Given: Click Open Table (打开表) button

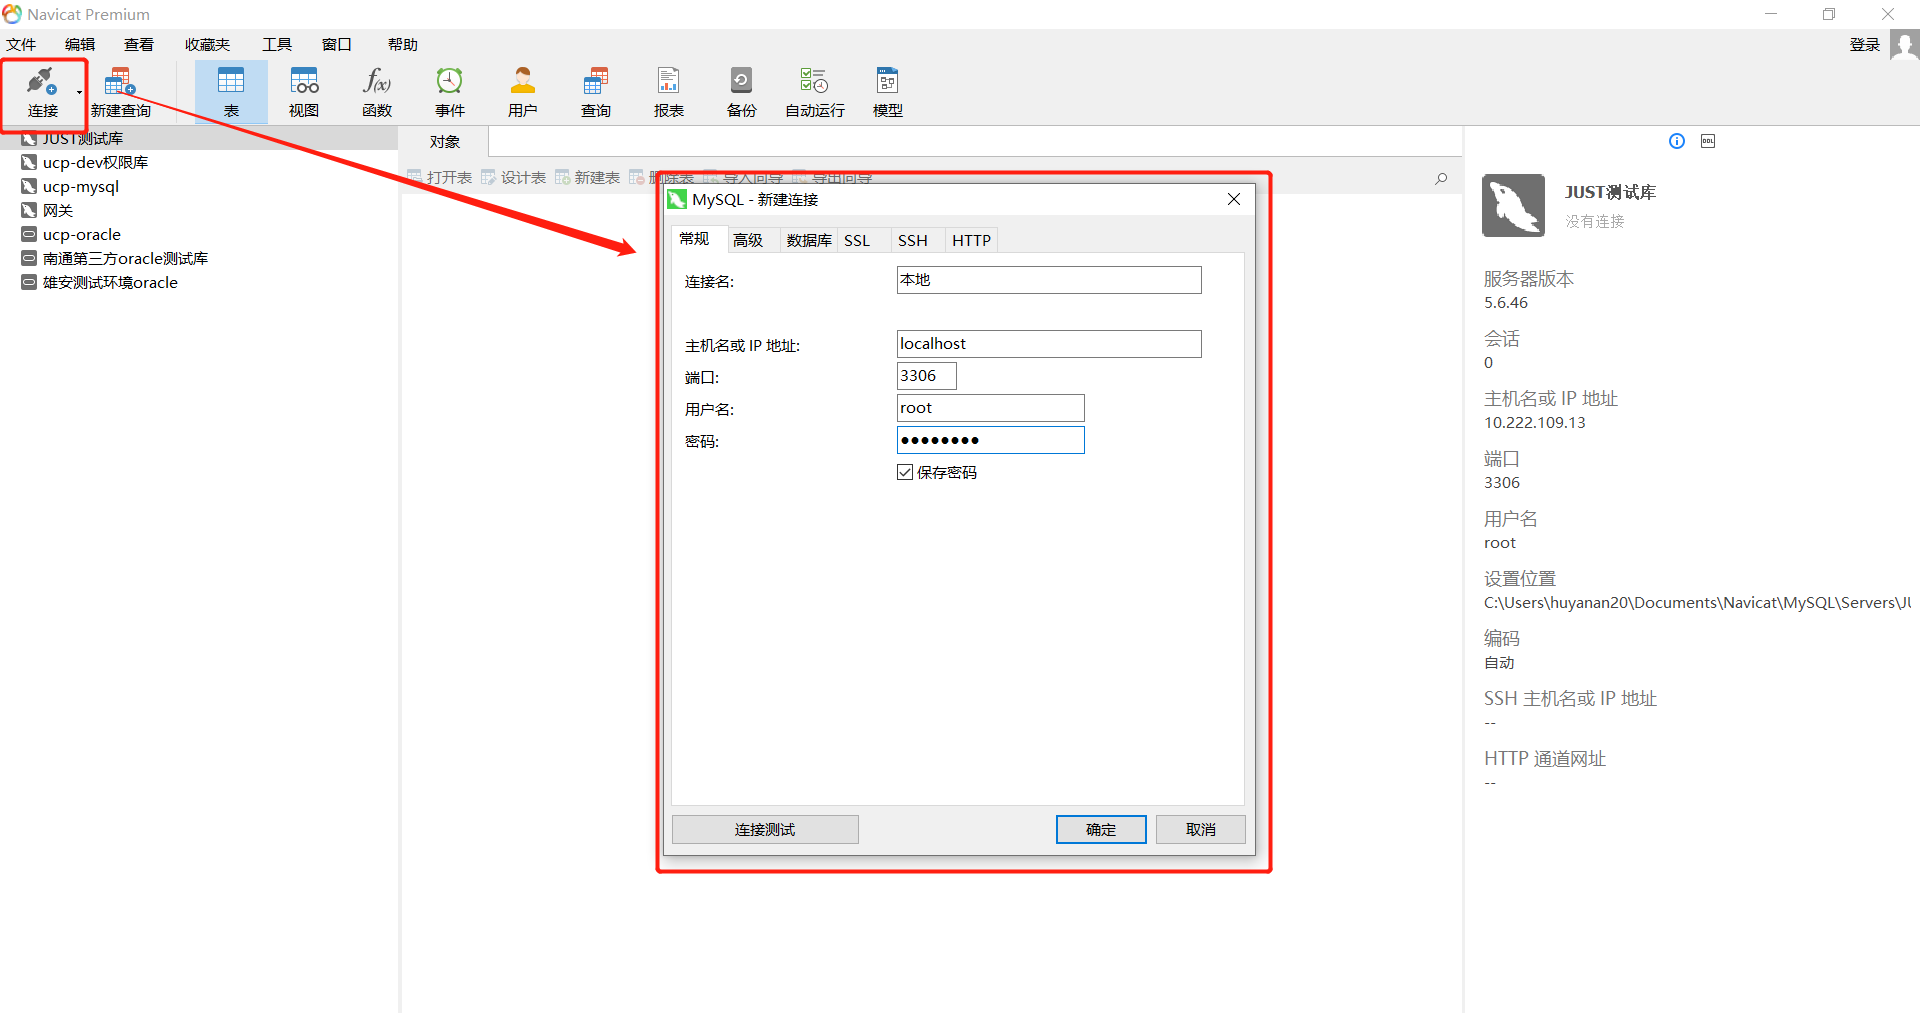Looking at the screenshot, I should tap(440, 178).
